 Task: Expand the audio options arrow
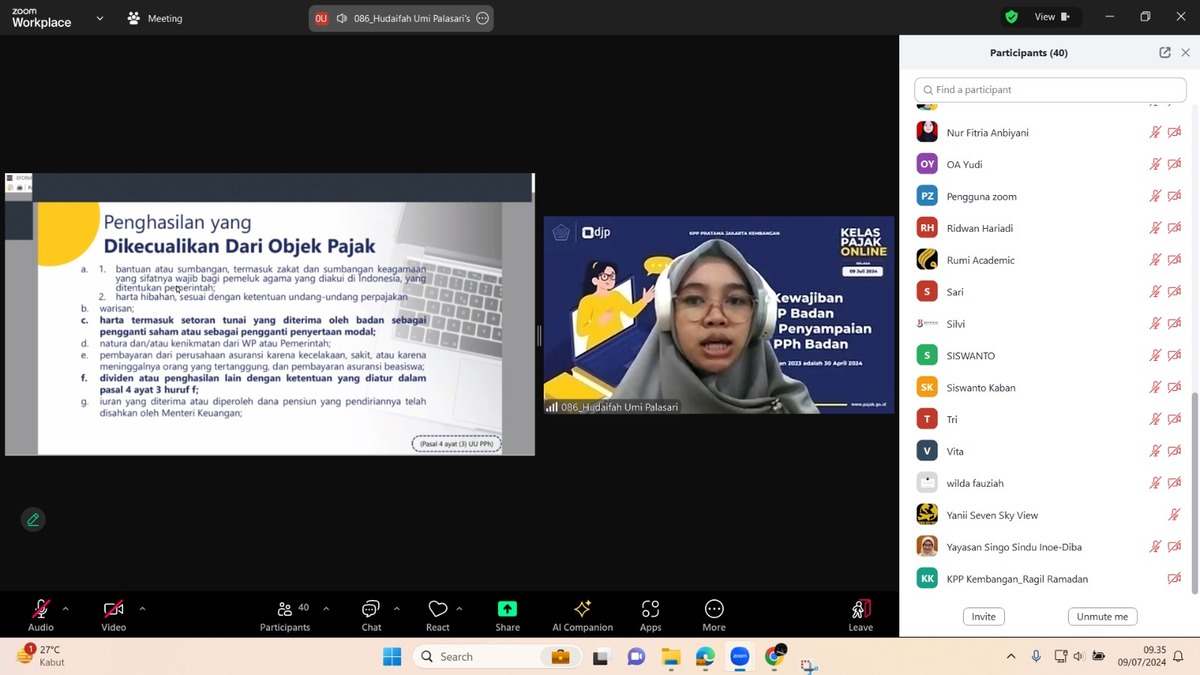click(66, 608)
